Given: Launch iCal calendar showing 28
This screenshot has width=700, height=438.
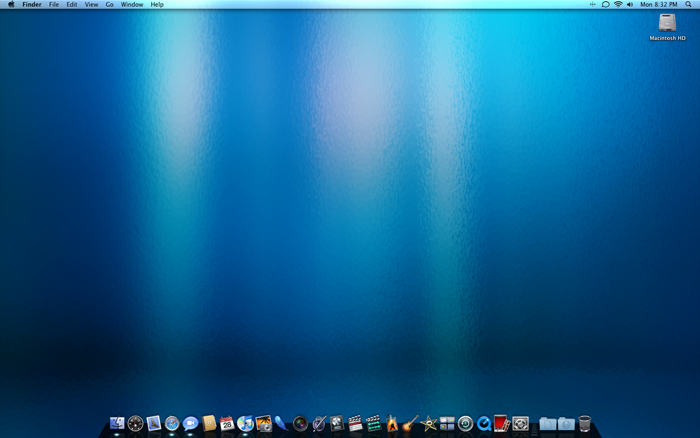Looking at the screenshot, I should (227, 423).
